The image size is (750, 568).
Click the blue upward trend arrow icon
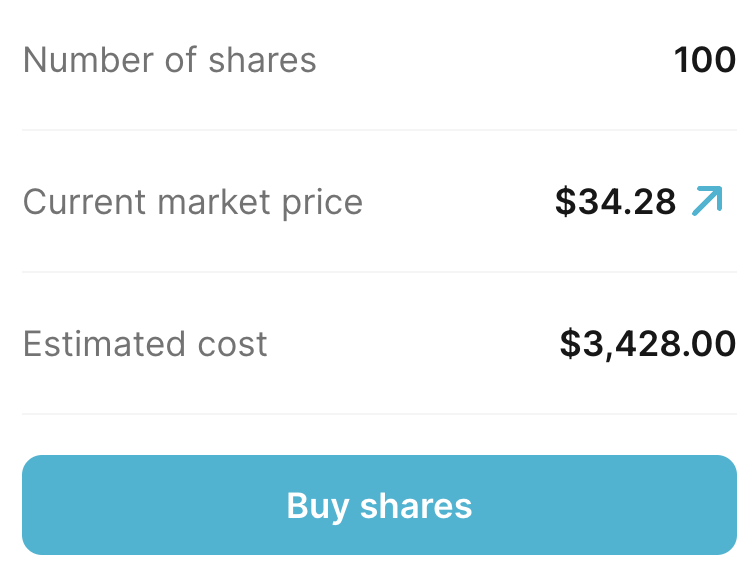707,201
